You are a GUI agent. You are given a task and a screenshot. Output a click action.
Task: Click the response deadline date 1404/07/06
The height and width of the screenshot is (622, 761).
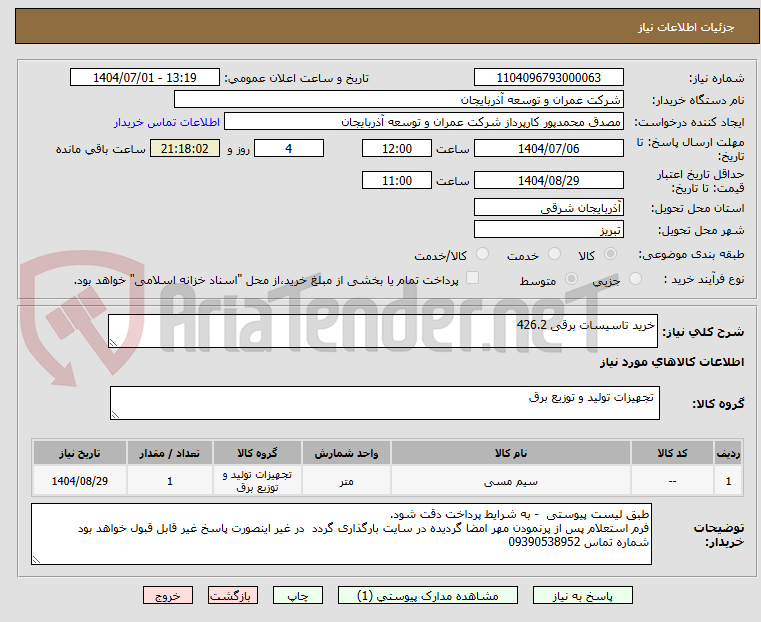point(548,148)
